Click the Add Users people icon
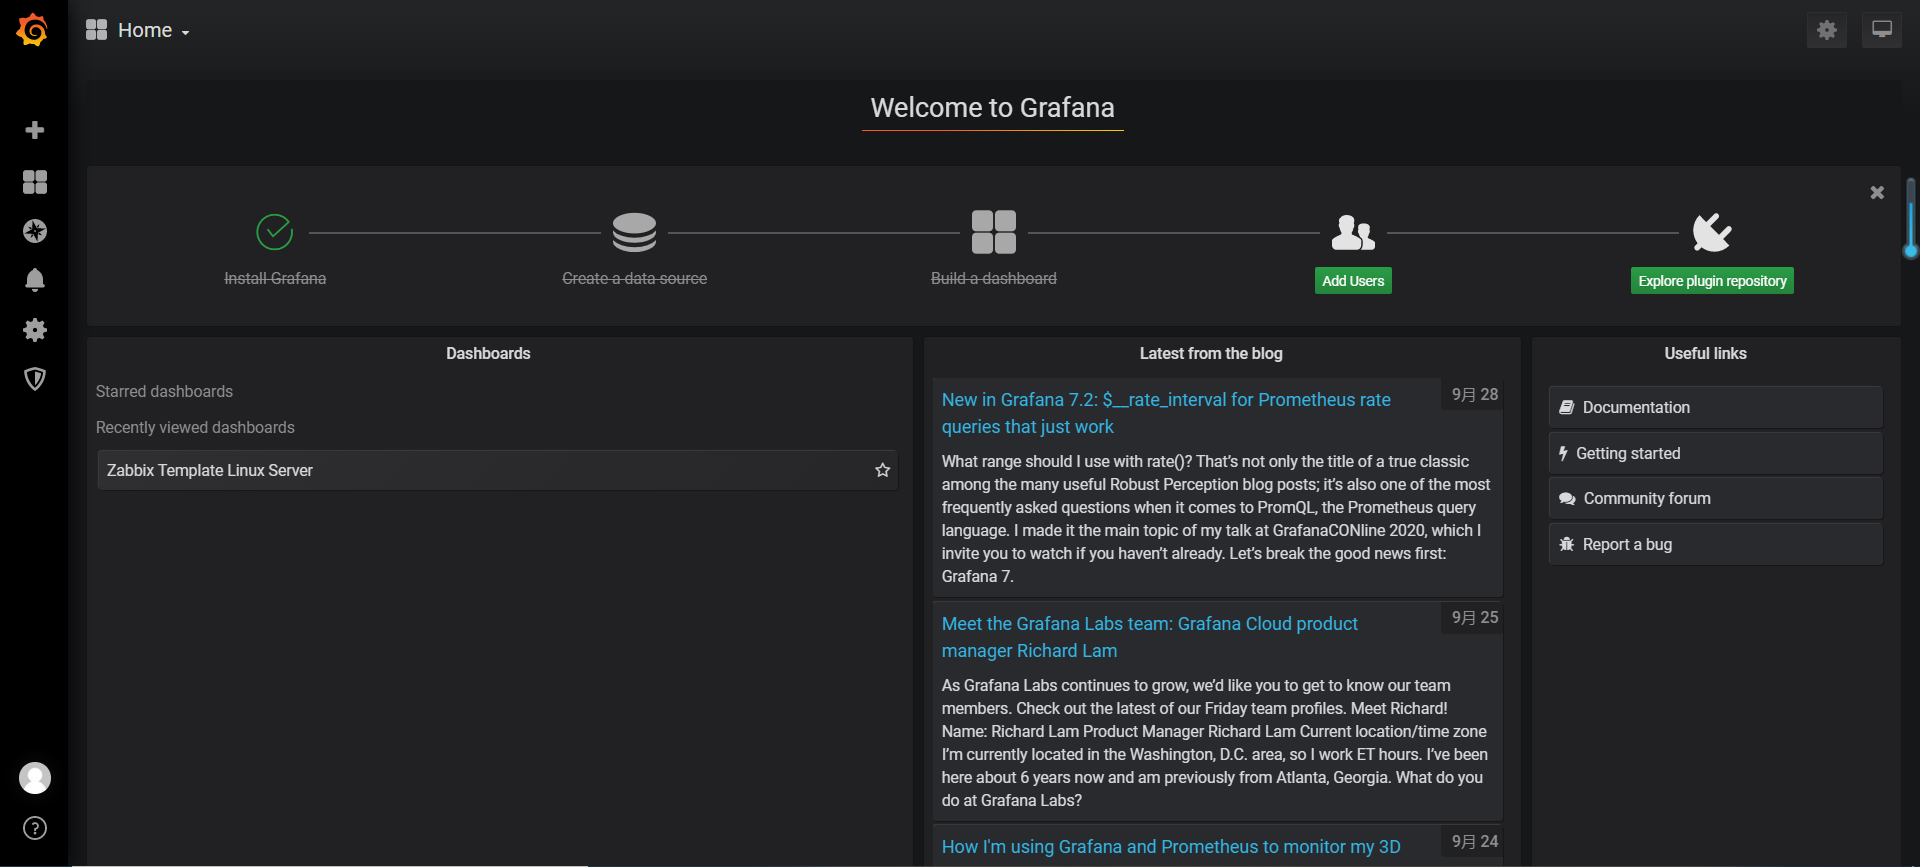The image size is (1920, 867). pyautogui.click(x=1353, y=232)
